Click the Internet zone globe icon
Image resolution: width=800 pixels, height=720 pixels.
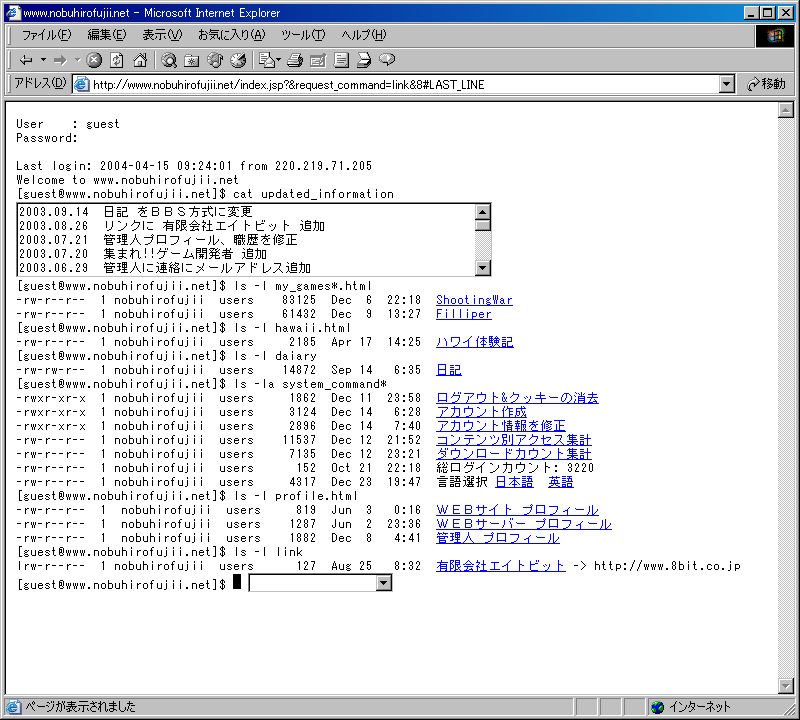pos(658,707)
